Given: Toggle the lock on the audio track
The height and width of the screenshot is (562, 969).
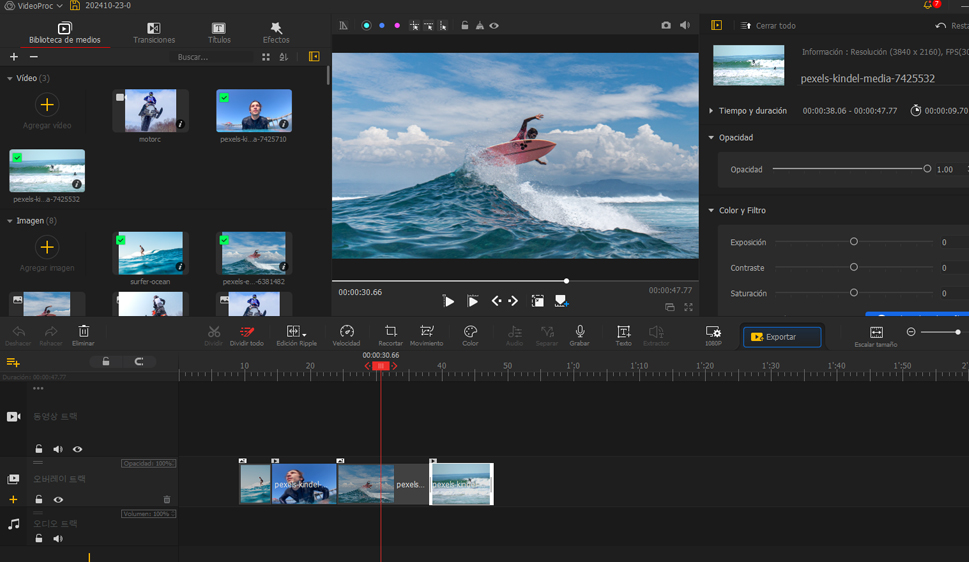Looking at the screenshot, I should pos(38,539).
